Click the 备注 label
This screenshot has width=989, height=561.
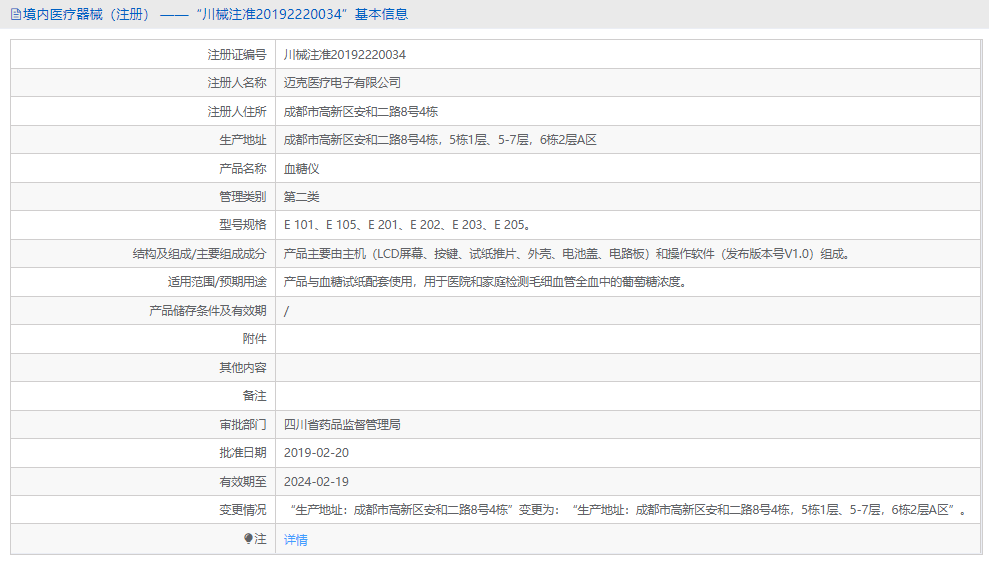point(254,396)
